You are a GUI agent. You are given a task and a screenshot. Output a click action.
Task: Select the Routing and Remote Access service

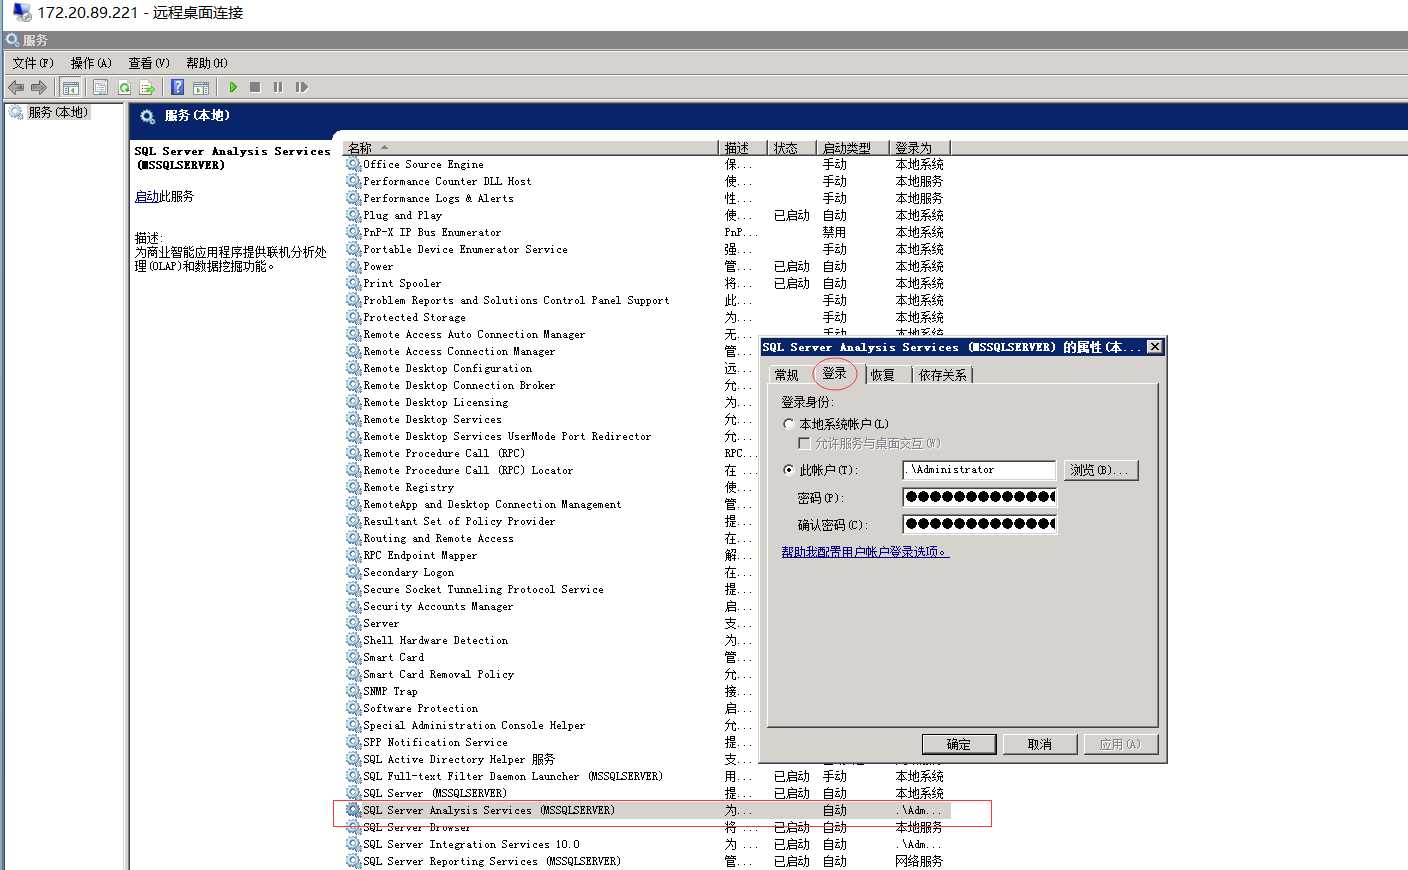(x=438, y=538)
